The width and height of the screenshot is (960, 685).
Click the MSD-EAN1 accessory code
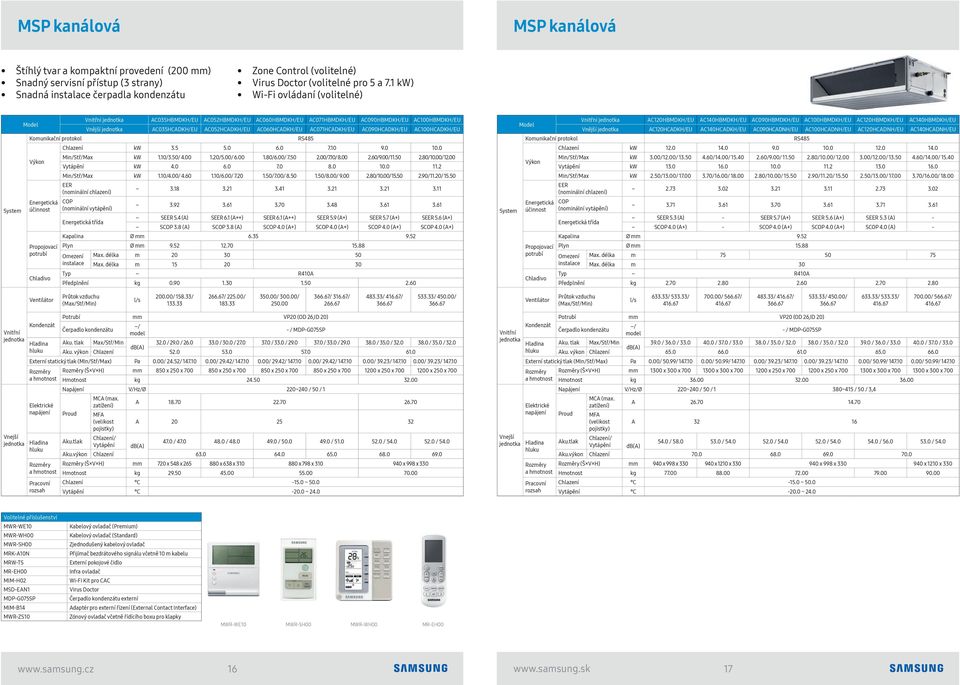(x=17, y=590)
